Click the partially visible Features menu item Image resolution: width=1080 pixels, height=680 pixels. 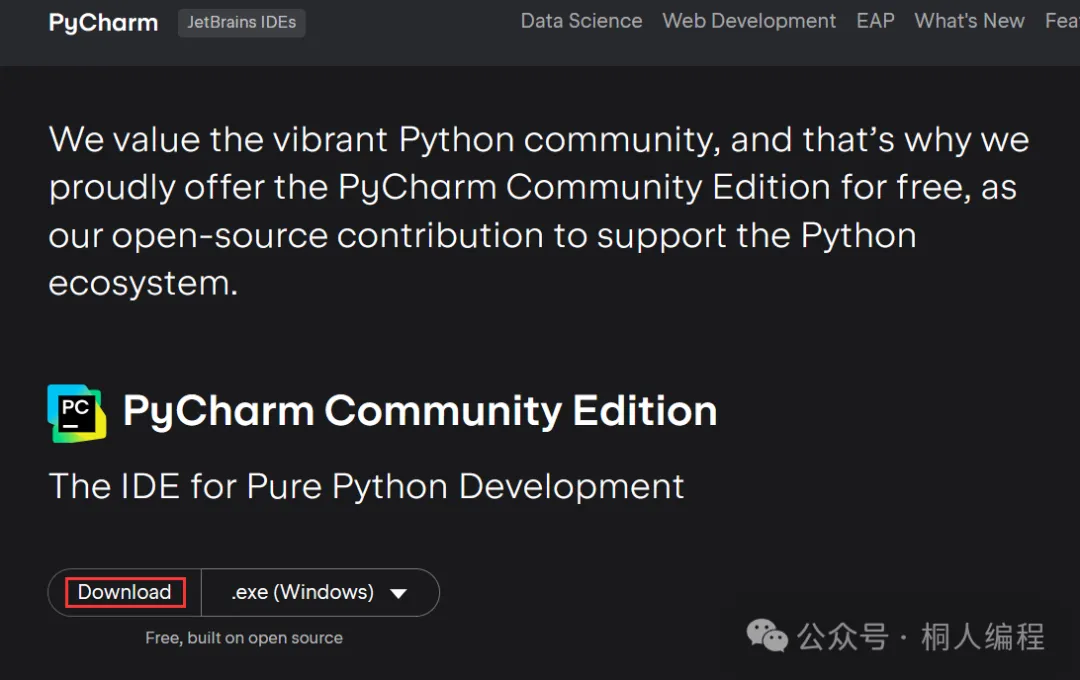[x=1062, y=21]
